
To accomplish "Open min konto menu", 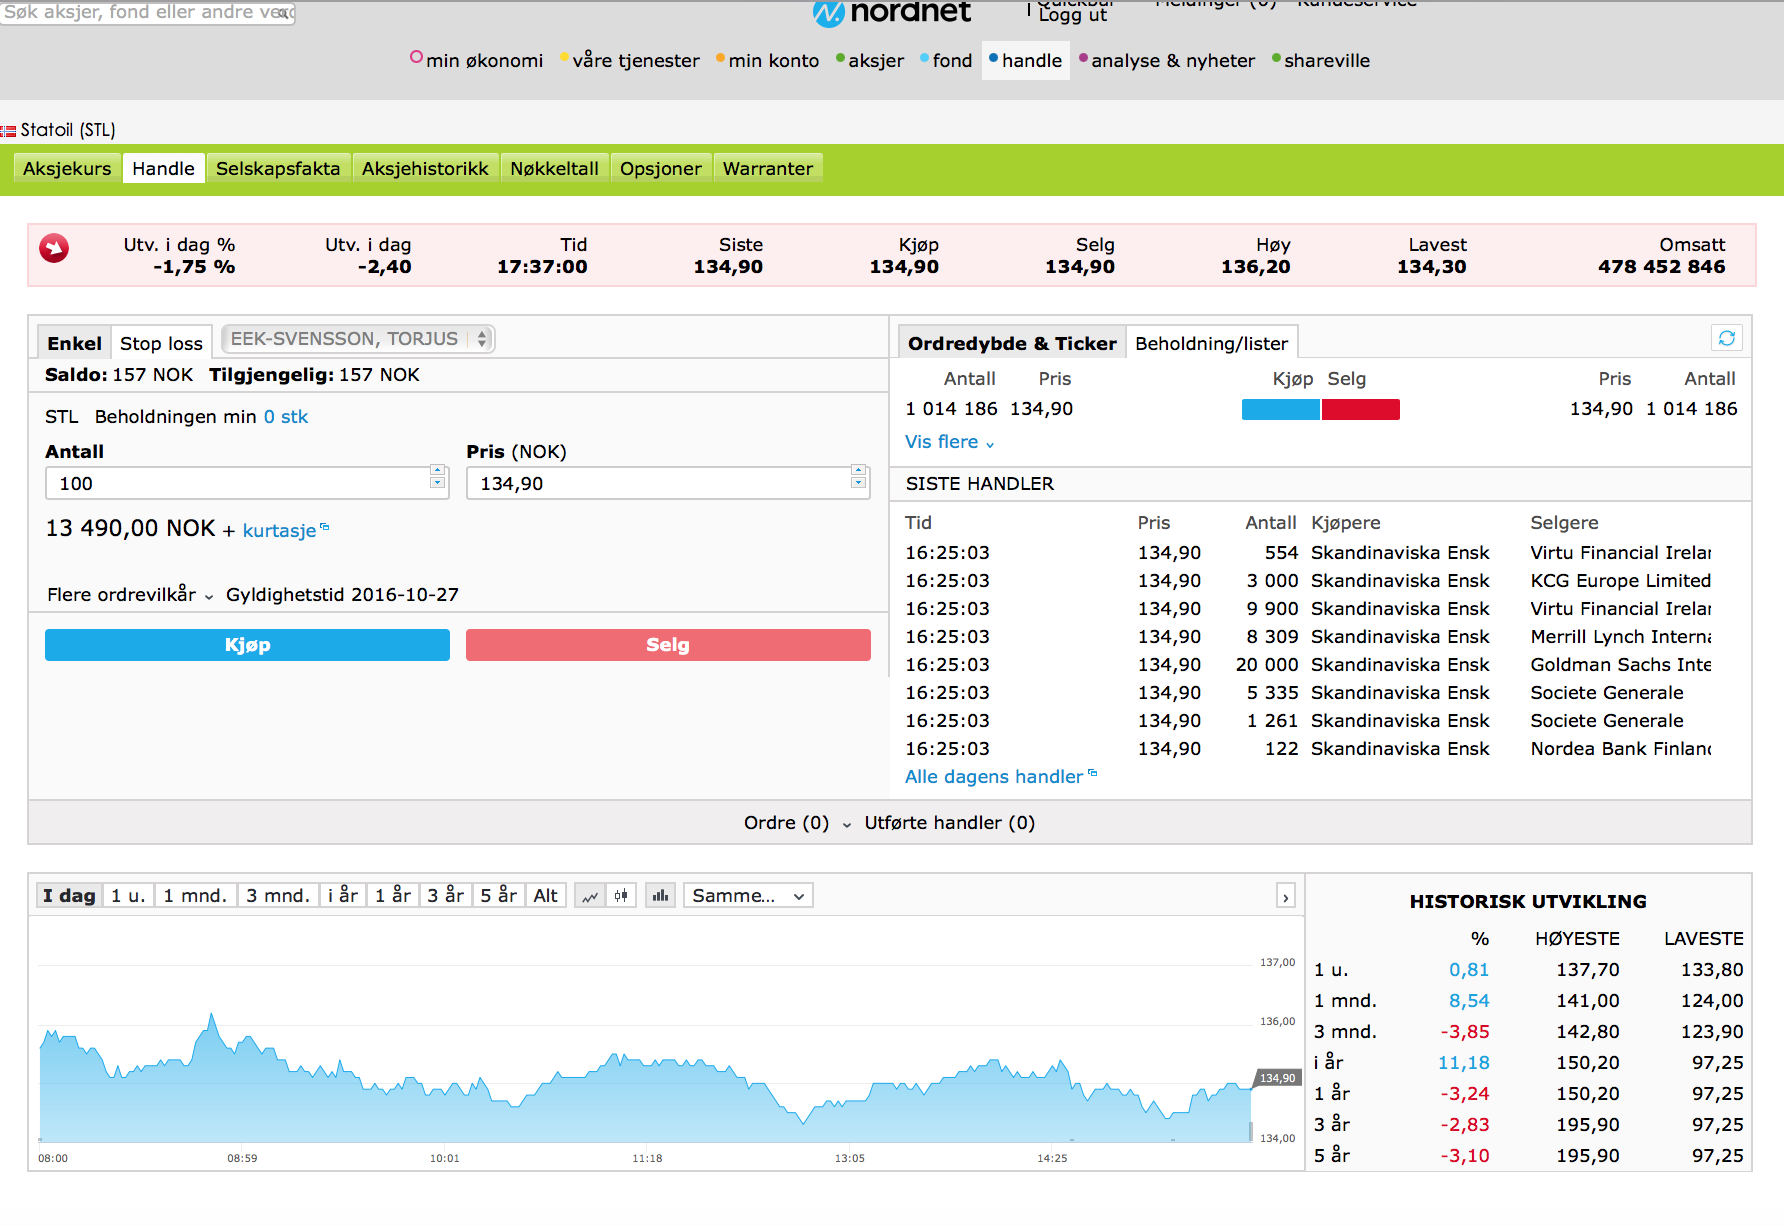I will pos(767,60).
